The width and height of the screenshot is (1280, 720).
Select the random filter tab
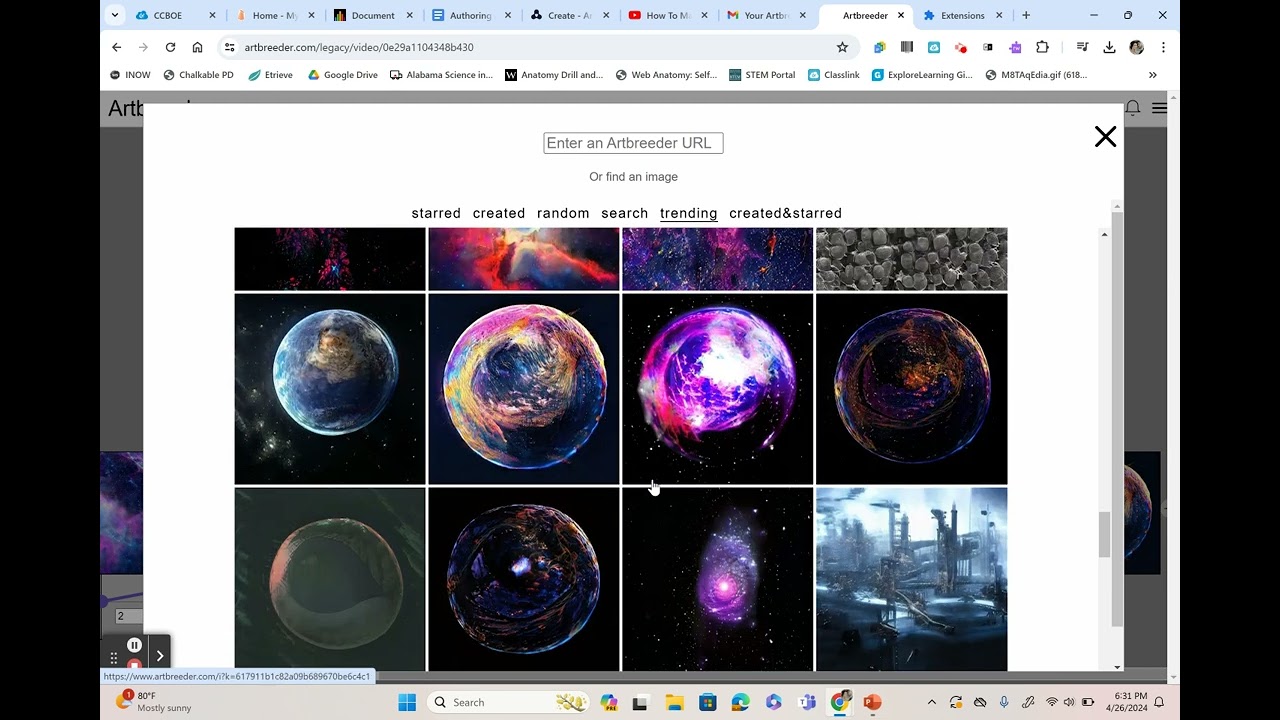click(563, 213)
